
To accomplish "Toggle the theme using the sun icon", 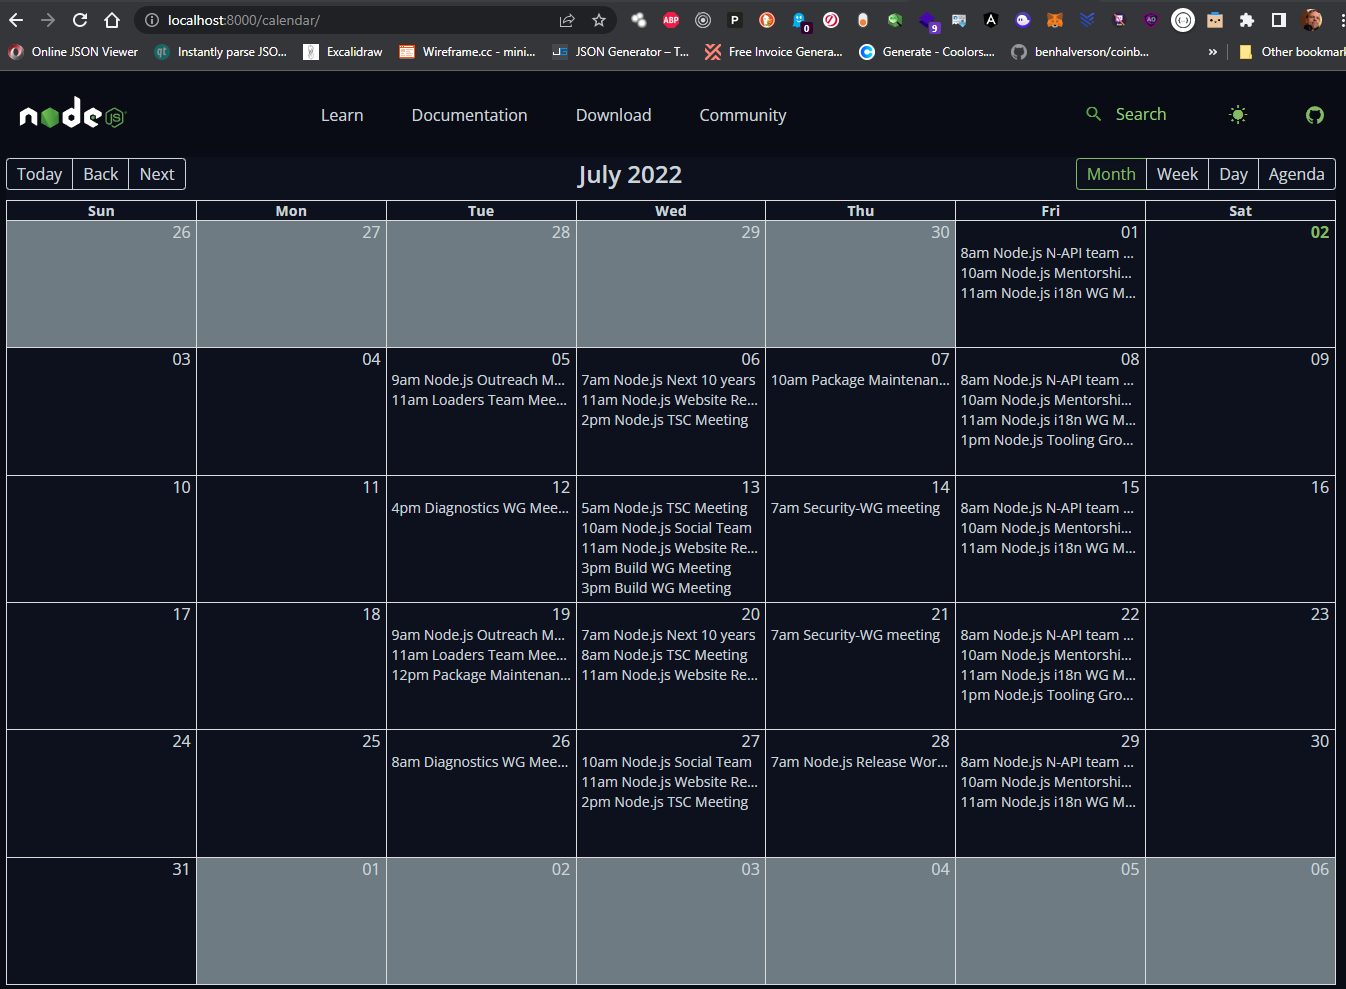I will (x=1237, y=114).
